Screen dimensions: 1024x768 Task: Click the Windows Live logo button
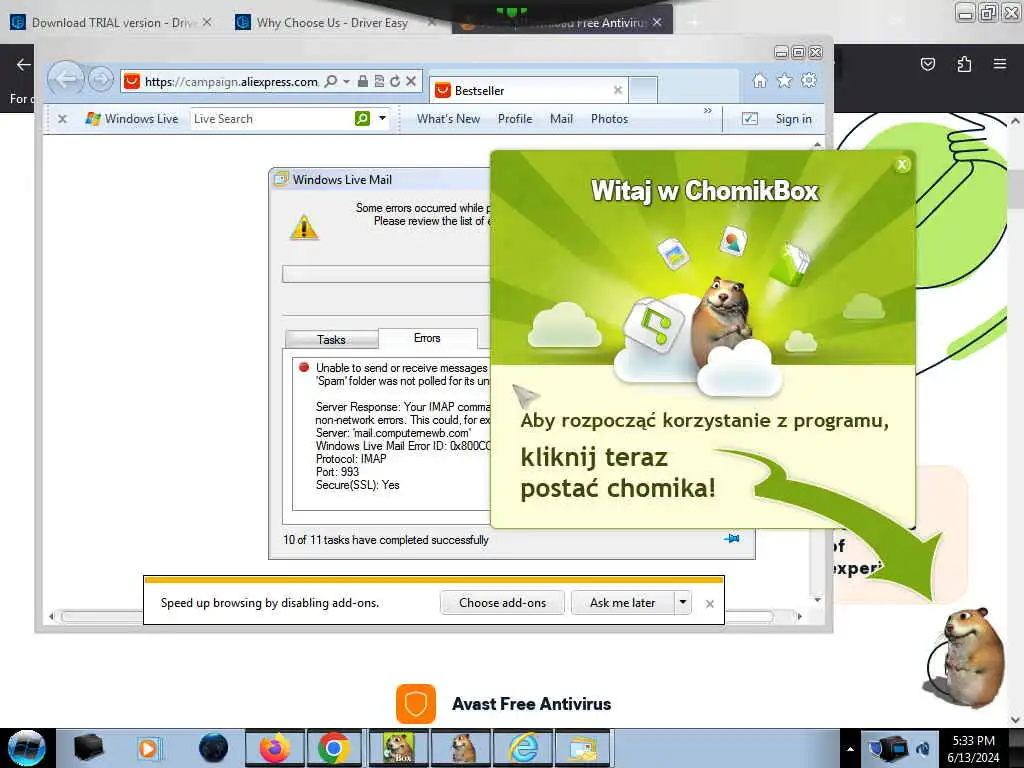tap(133, 119)
